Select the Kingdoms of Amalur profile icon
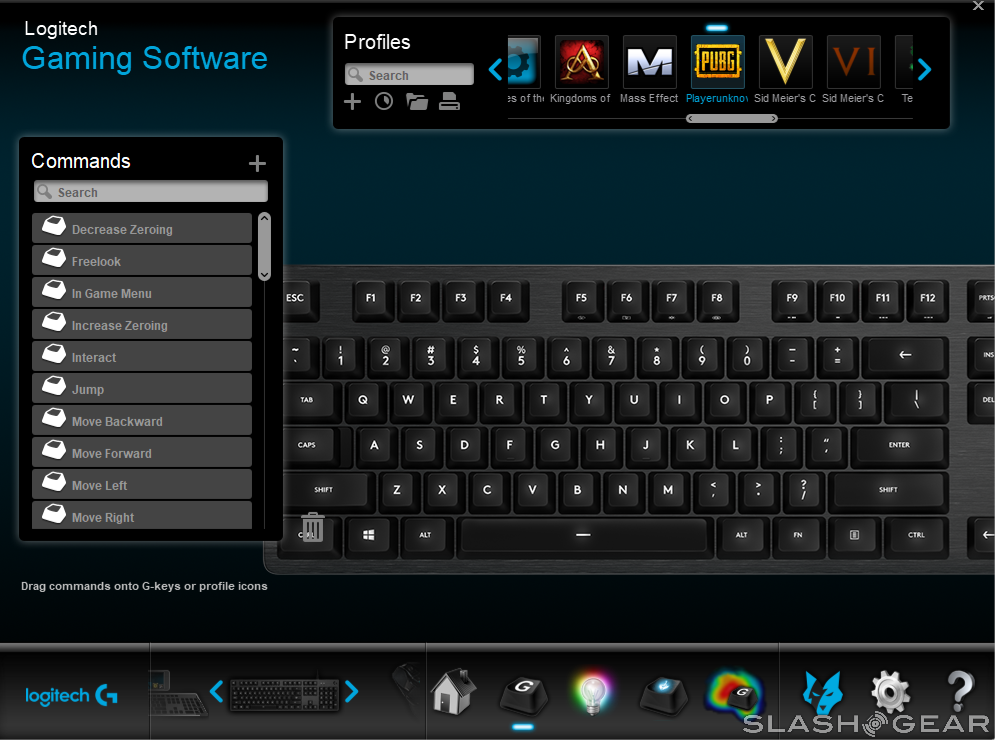 pyautogui.click(x=582, y=62)
